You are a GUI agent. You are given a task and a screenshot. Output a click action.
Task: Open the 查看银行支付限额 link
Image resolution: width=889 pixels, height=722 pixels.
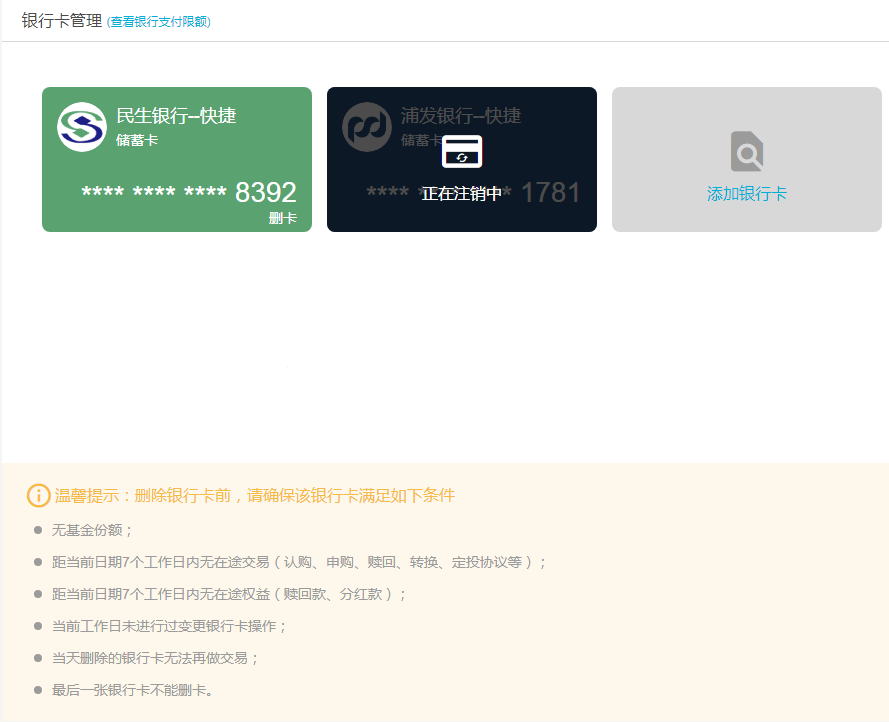pyautogui.click(x=159, y=22)
